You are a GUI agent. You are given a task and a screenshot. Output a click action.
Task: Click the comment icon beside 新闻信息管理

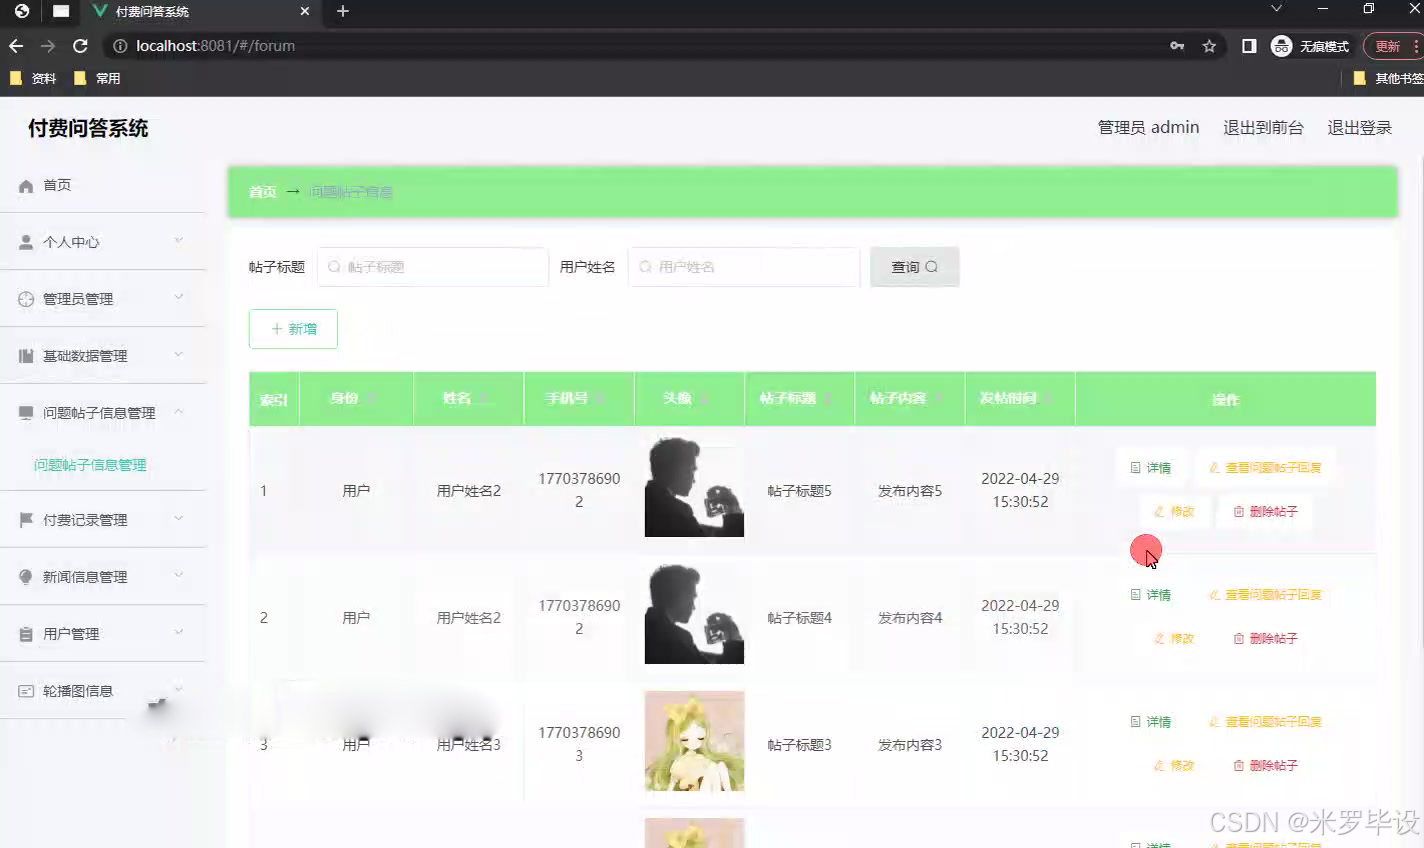(x=26, y=576)
